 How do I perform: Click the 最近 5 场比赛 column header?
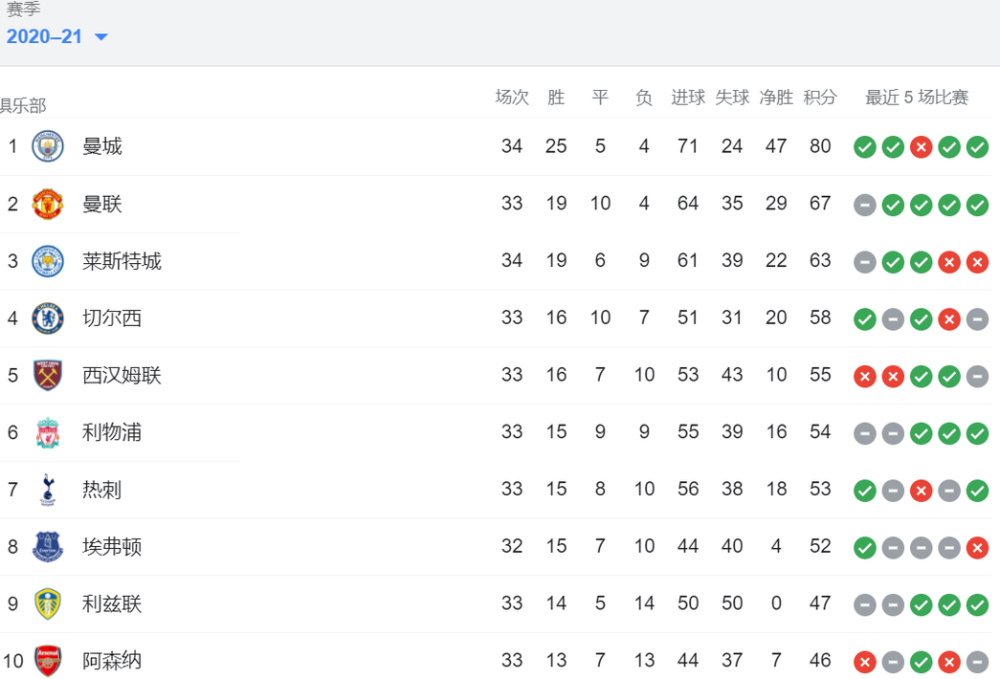point(916,97)
